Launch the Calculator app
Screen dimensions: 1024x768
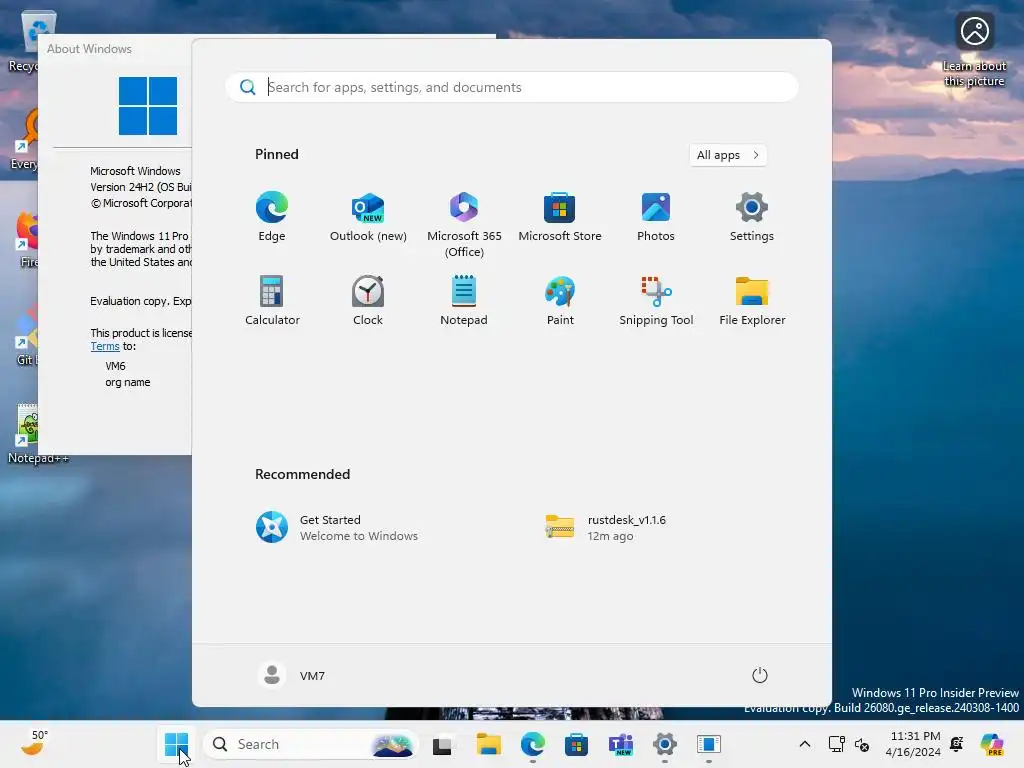pyautogui.click(x=272, y=300)
